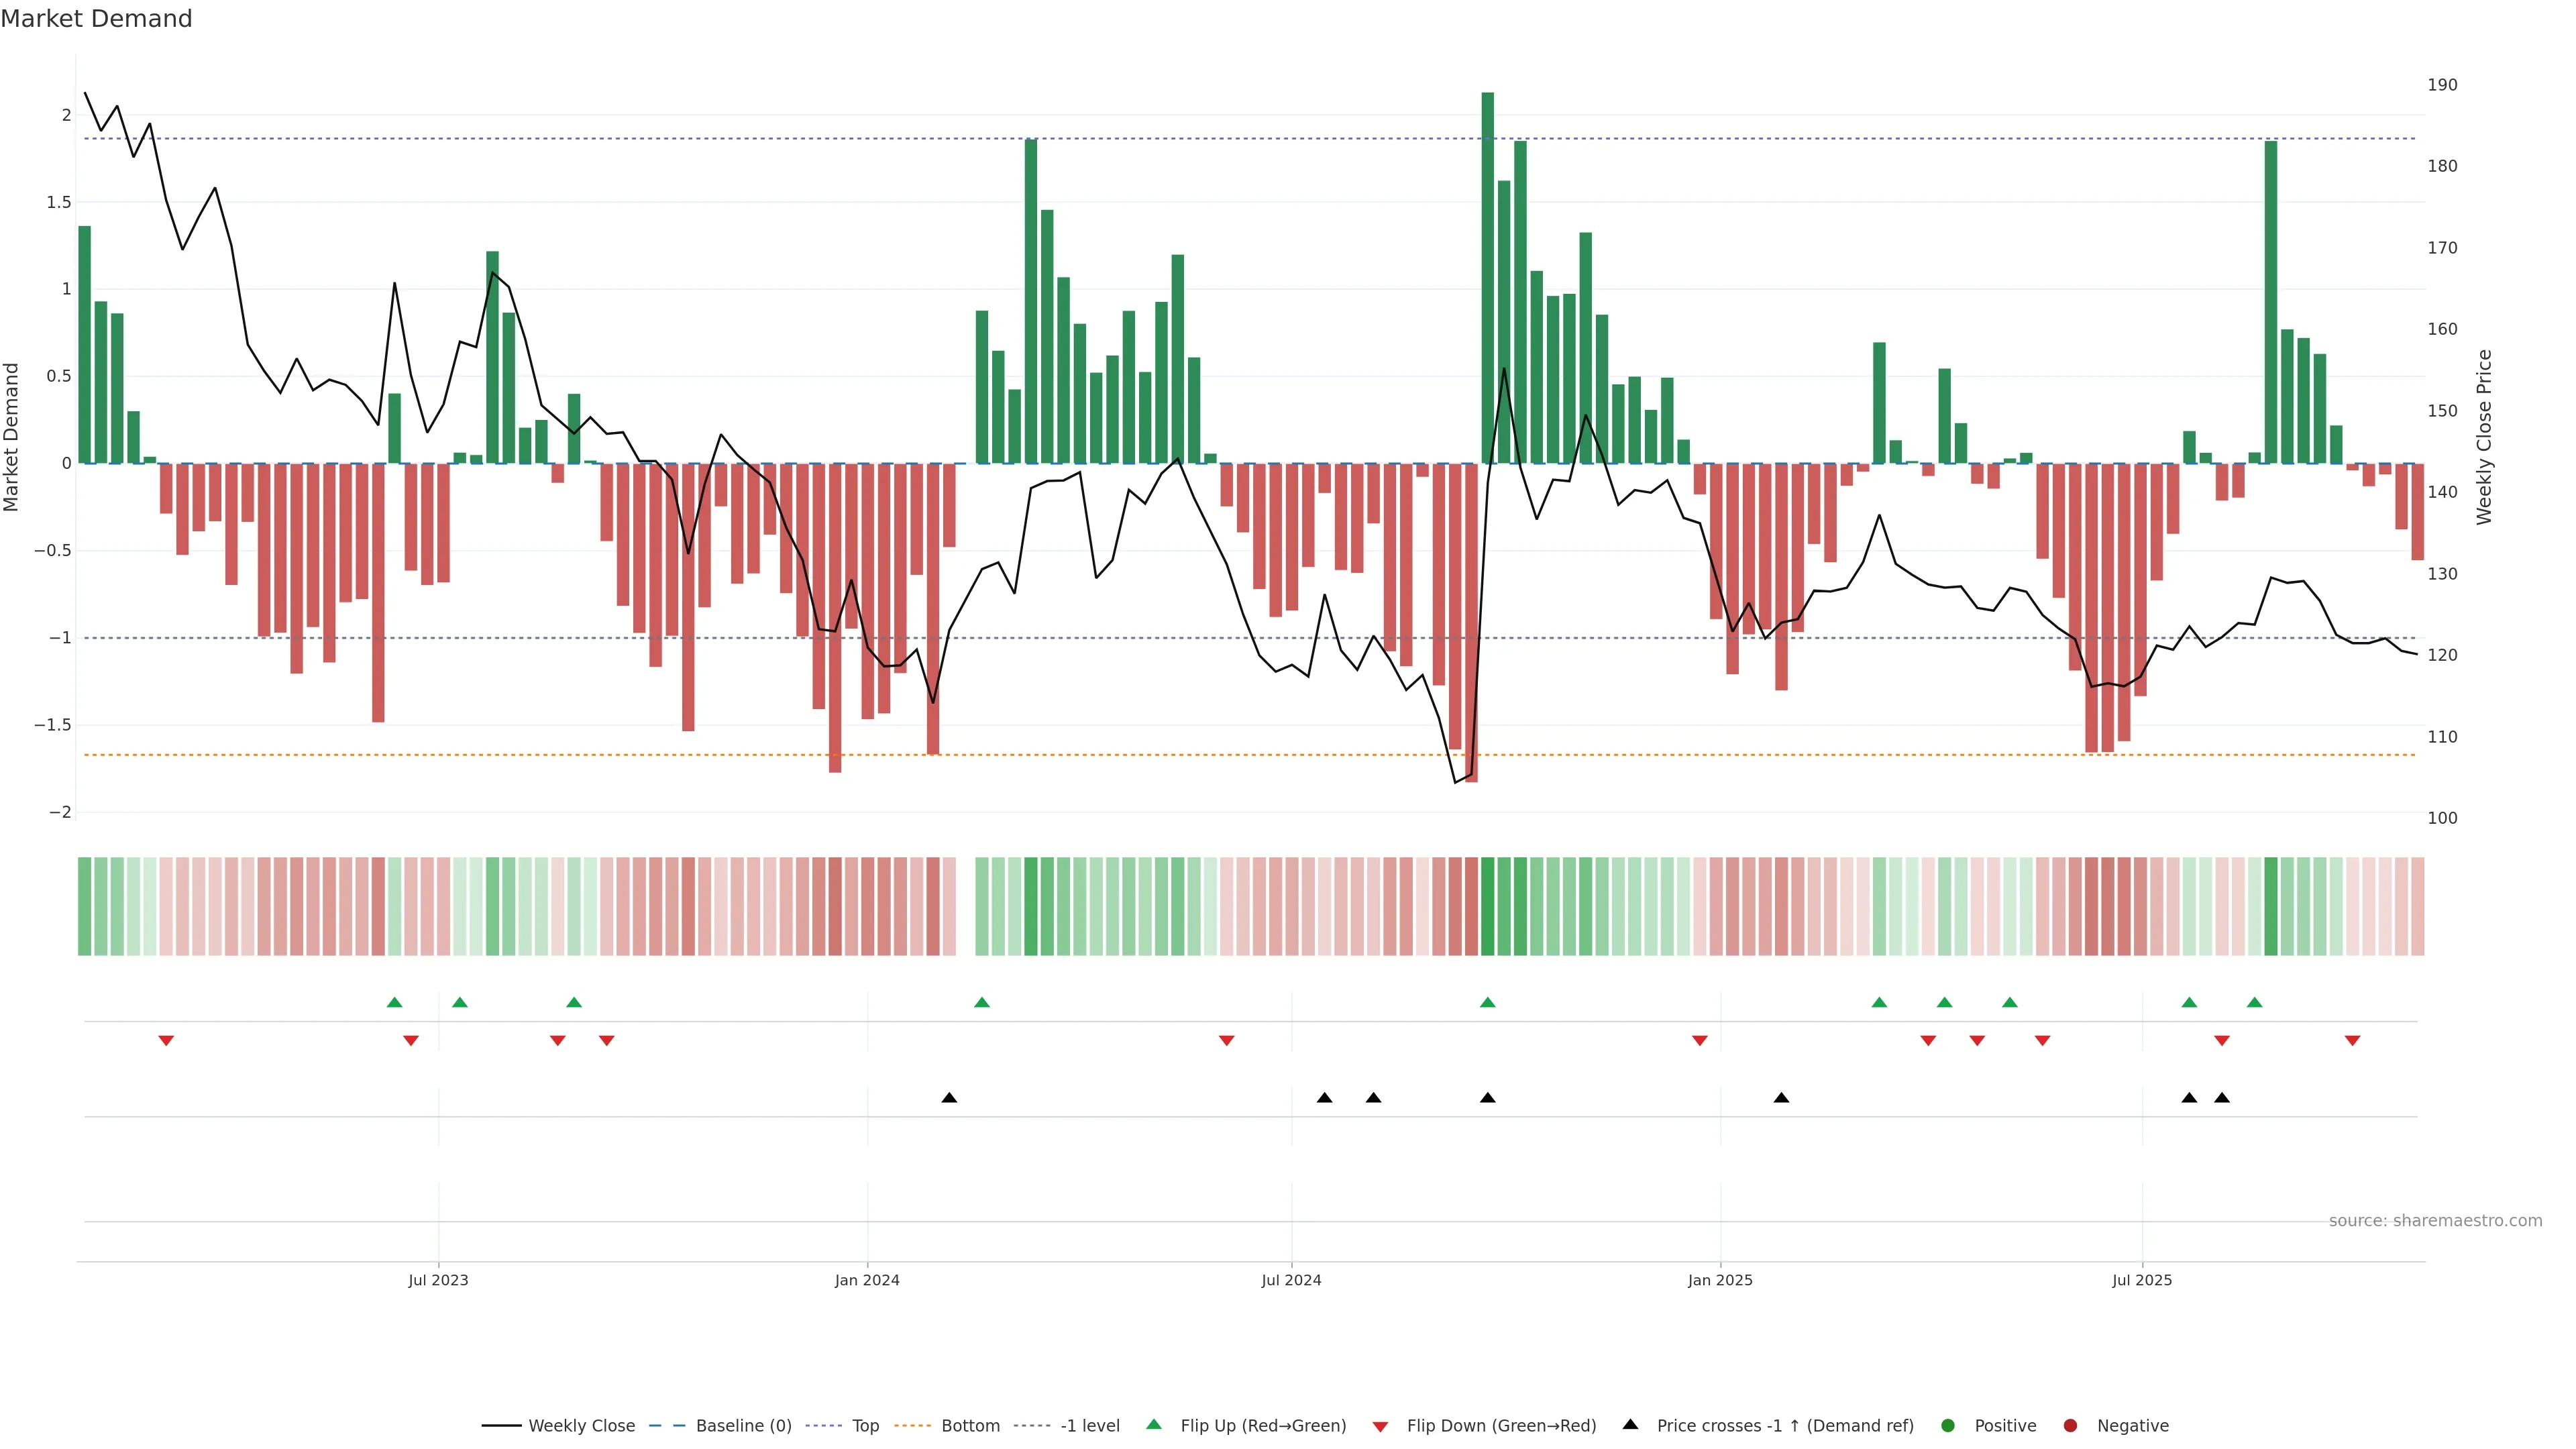Click the red Flip Down legend triangle

pos(1380,1427)
